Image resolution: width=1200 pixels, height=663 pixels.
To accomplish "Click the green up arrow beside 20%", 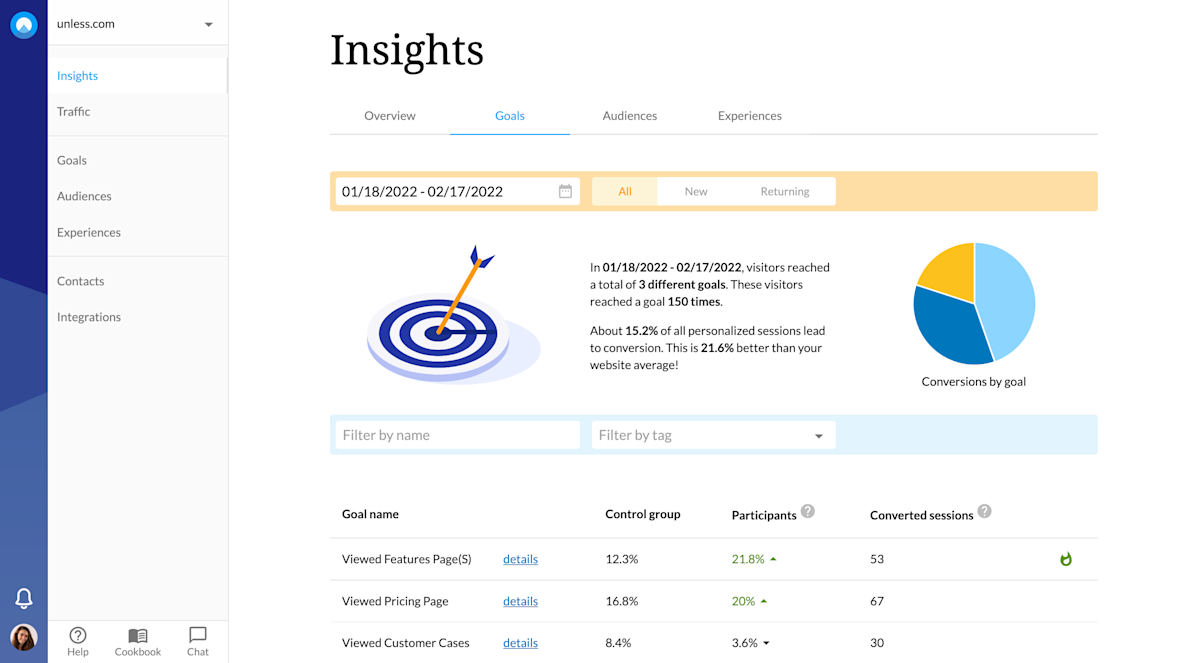I will coord(764,601).
